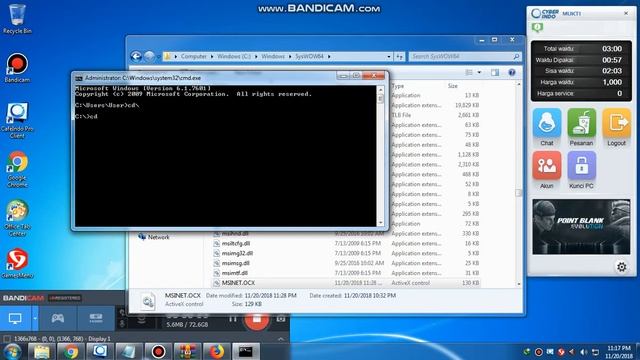Switch to cmd window taskbar button
The height and width of the screenshot is (360, 640).
tap(246, 351)
